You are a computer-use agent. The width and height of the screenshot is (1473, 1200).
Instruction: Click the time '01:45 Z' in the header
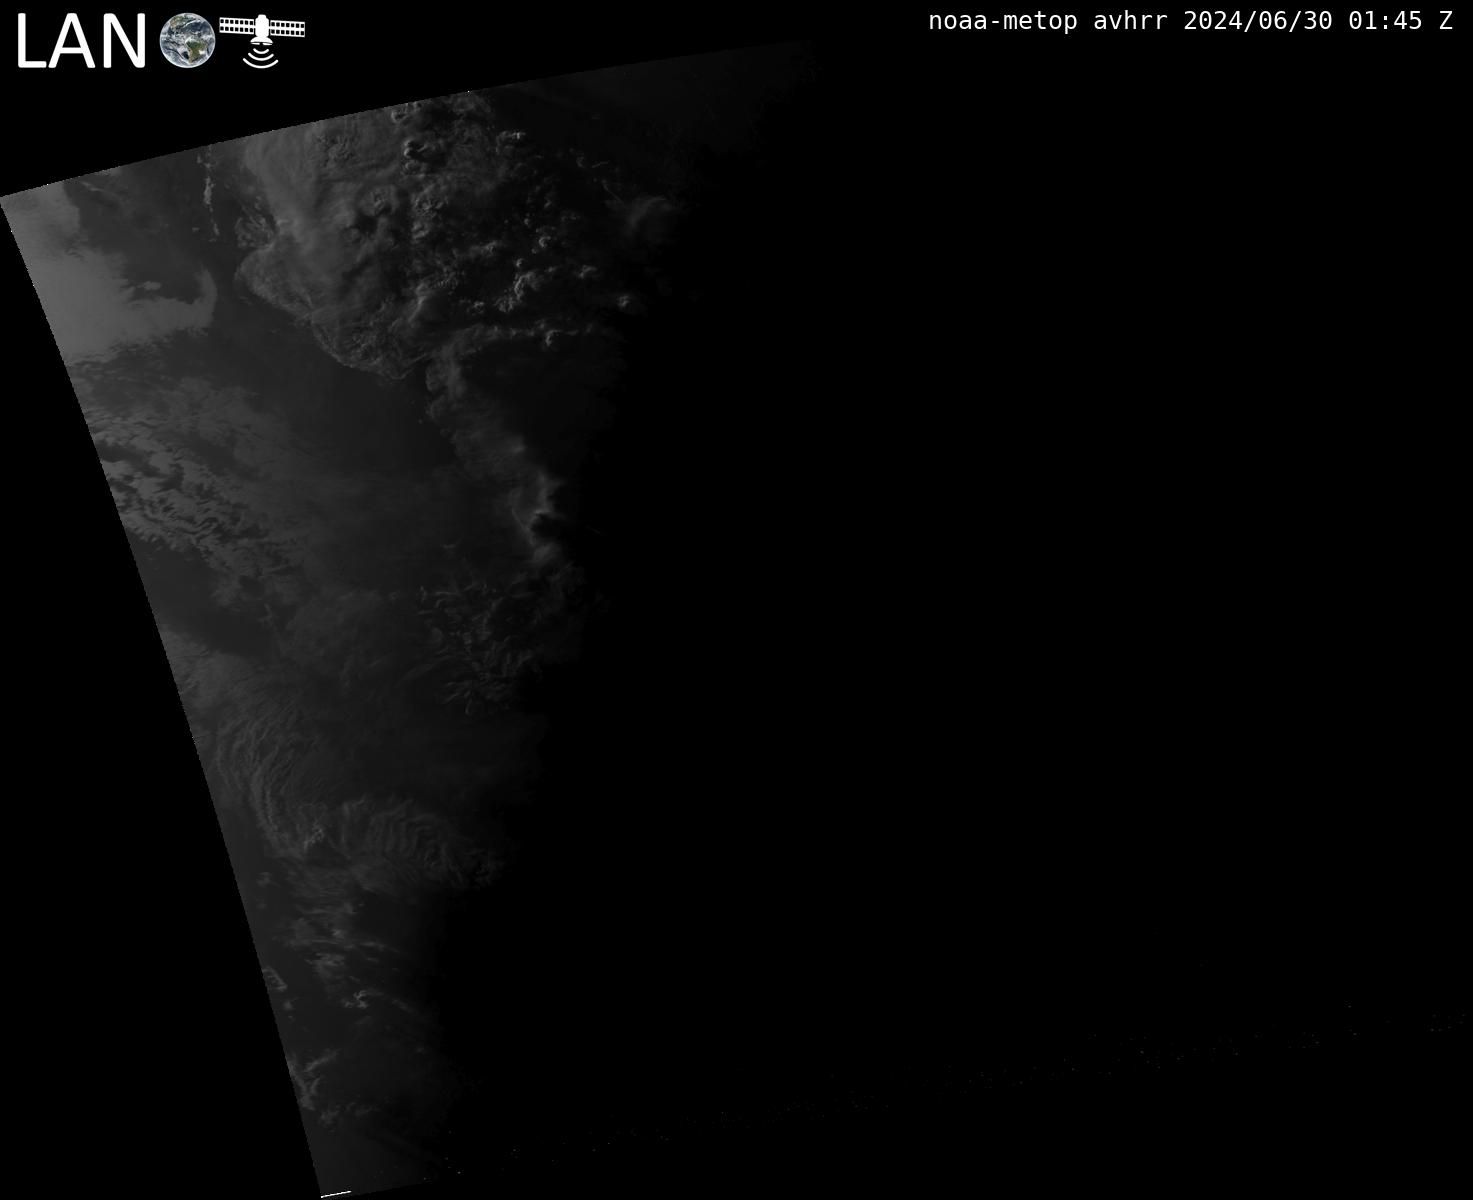pos(1400,21)
